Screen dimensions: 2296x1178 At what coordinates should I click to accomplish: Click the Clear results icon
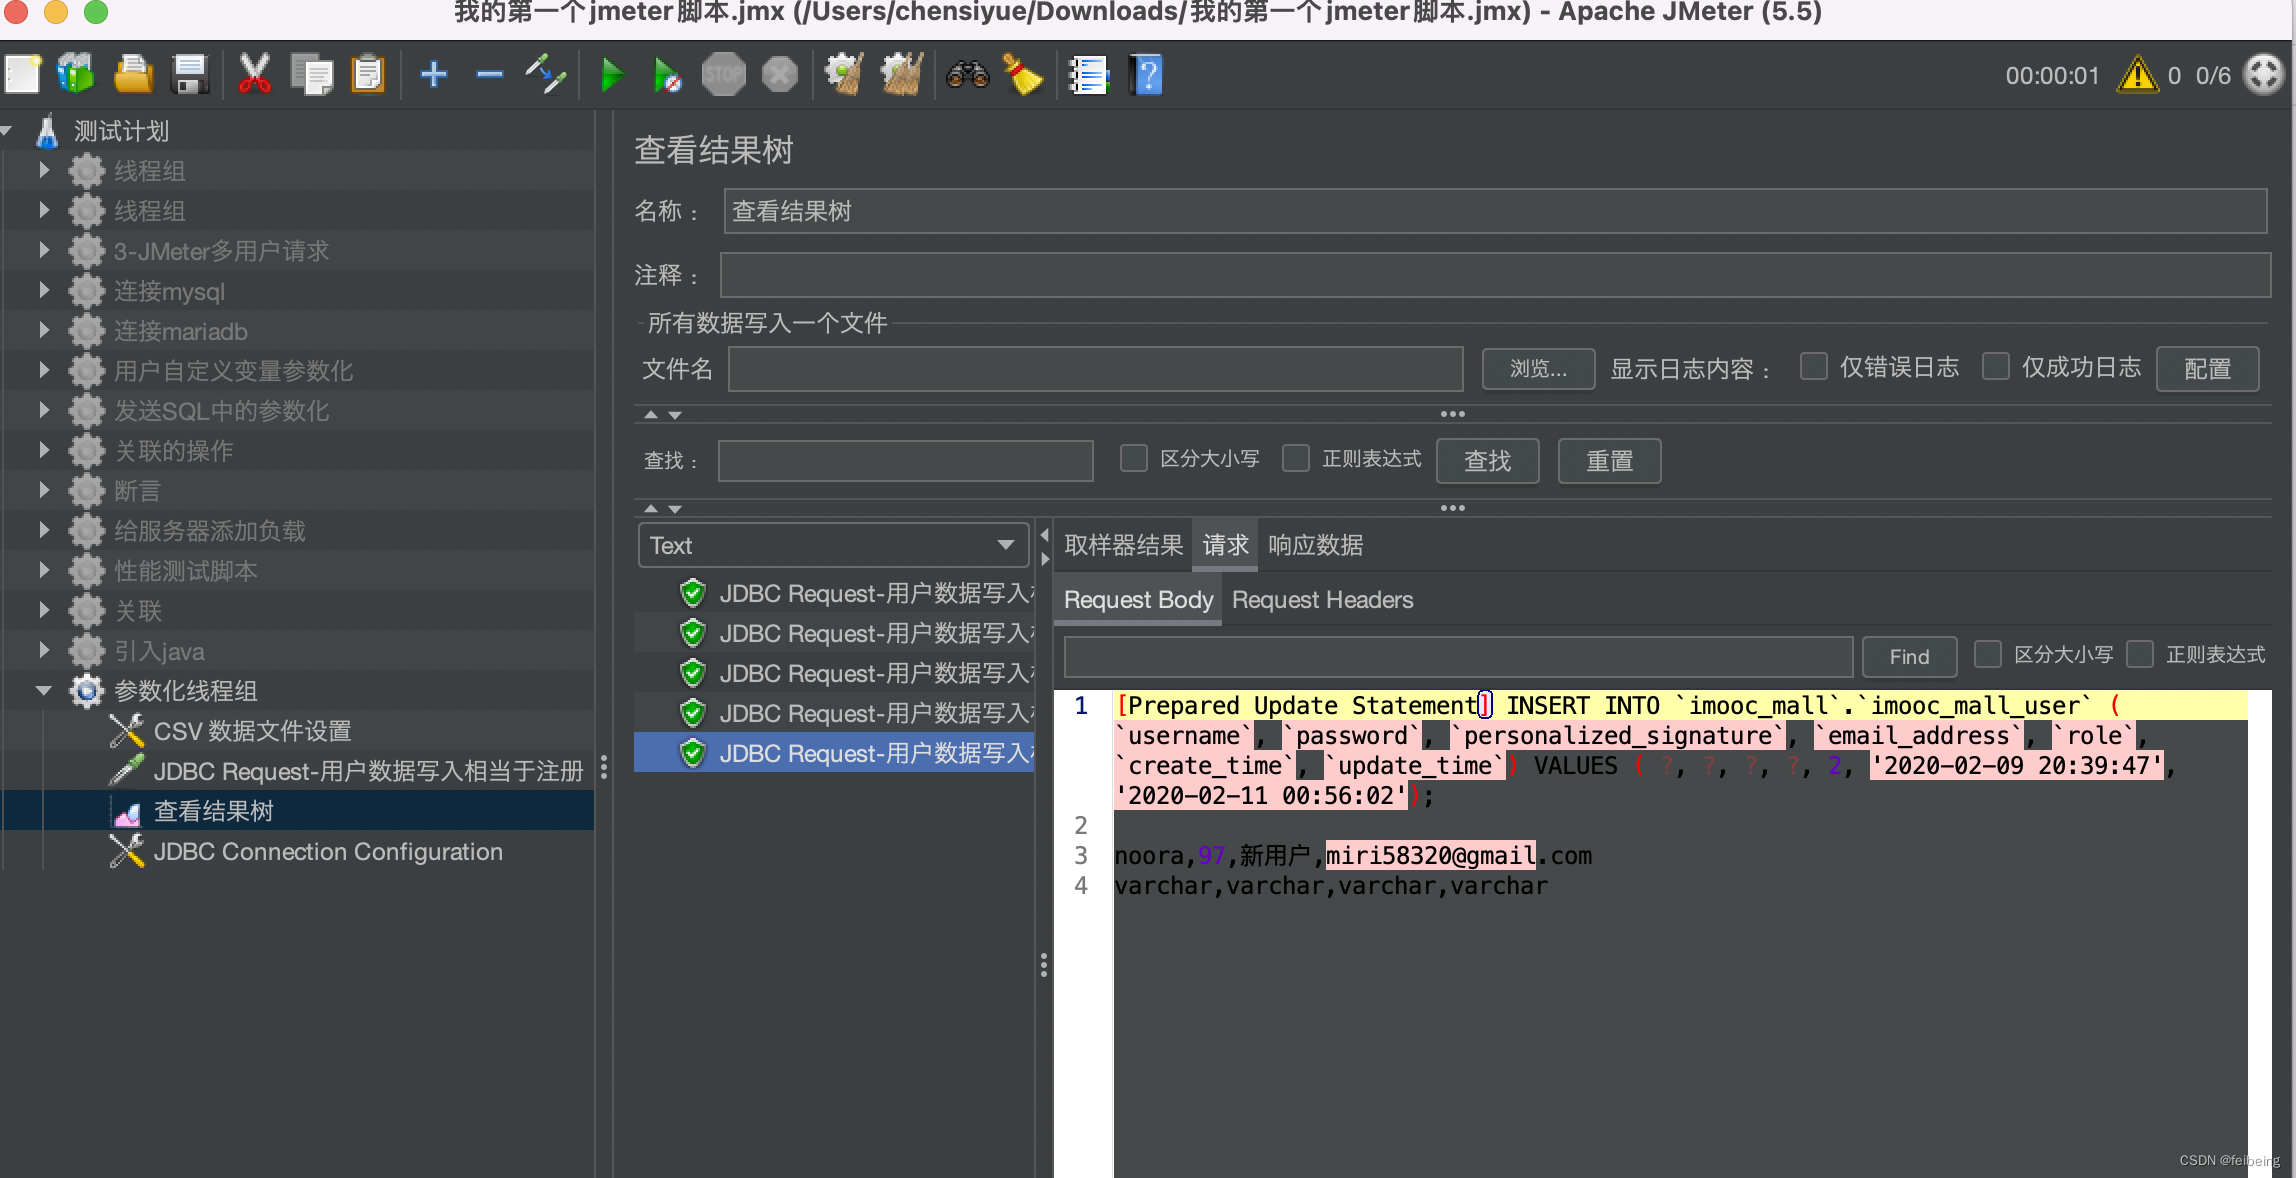845,75
